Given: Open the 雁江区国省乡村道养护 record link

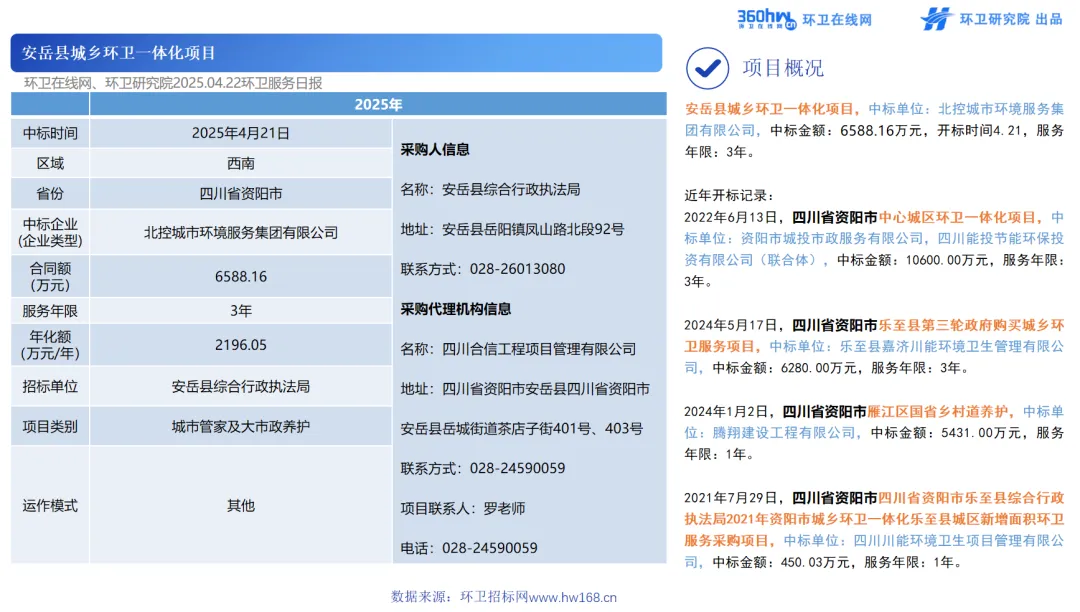Looking at the screenshot, I should tap(937, 412).
